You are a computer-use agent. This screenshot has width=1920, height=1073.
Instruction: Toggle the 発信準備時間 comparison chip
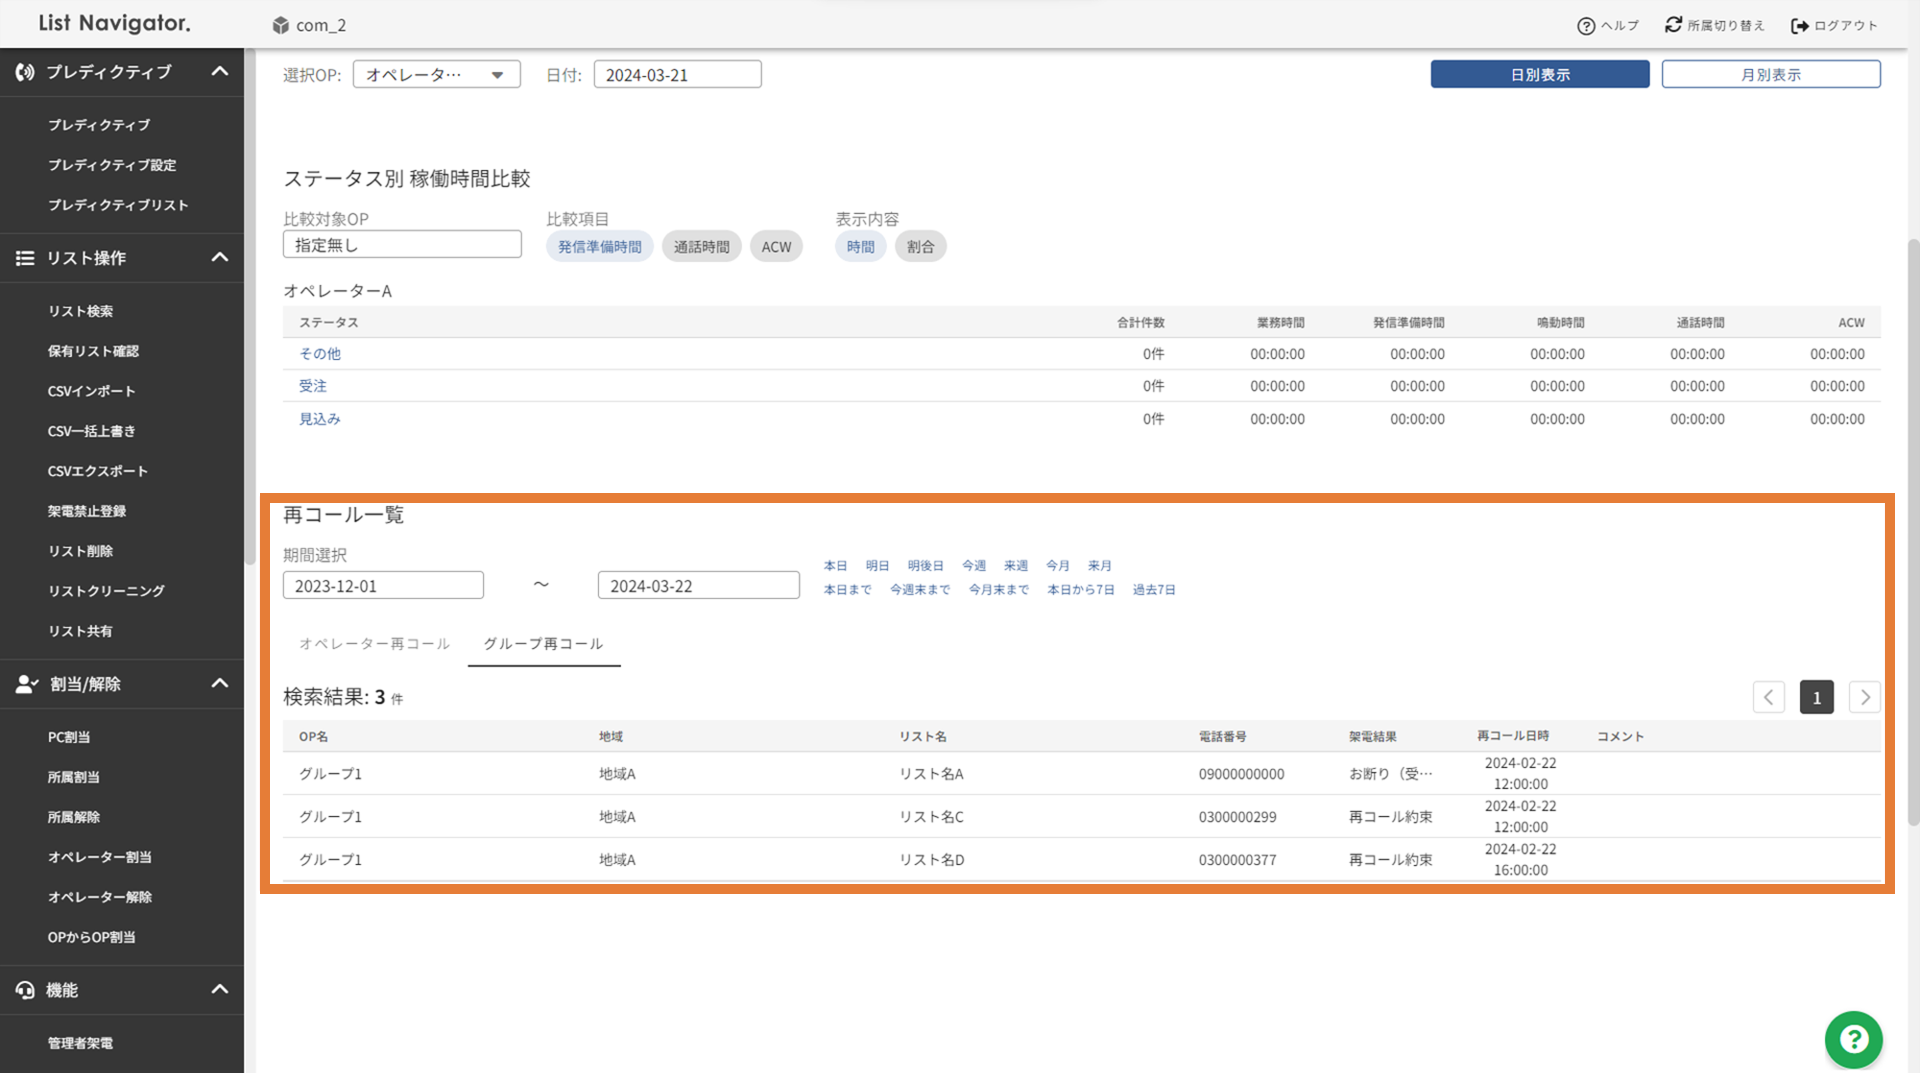pos(599,247)
